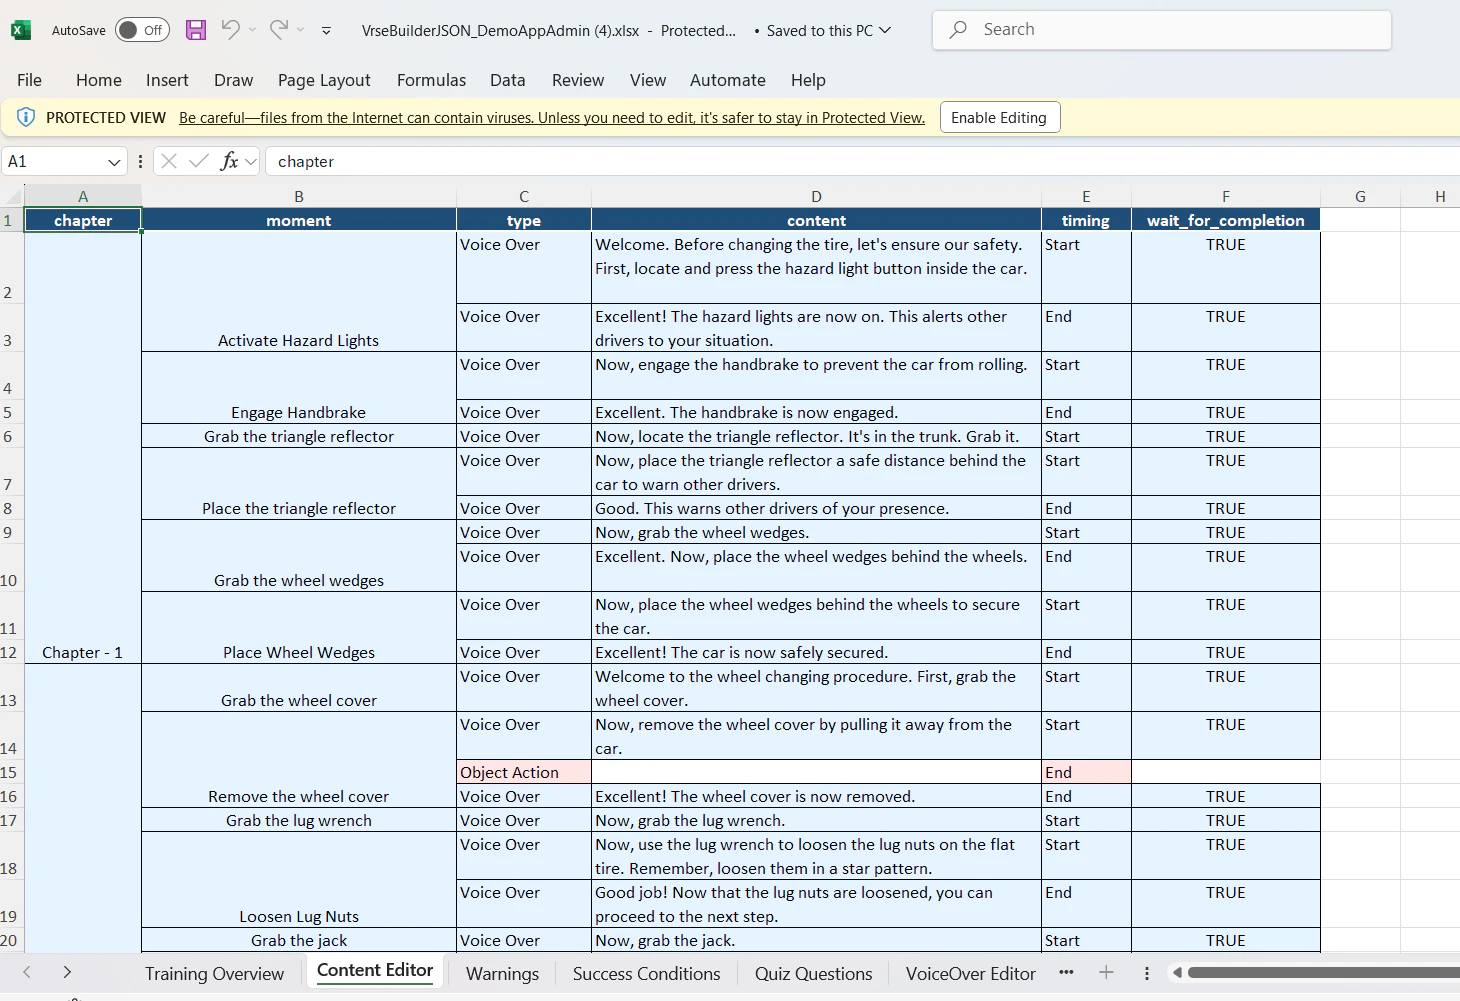
Task: Open the Quiz Questions sheet tab
Action: pos(813,974)
